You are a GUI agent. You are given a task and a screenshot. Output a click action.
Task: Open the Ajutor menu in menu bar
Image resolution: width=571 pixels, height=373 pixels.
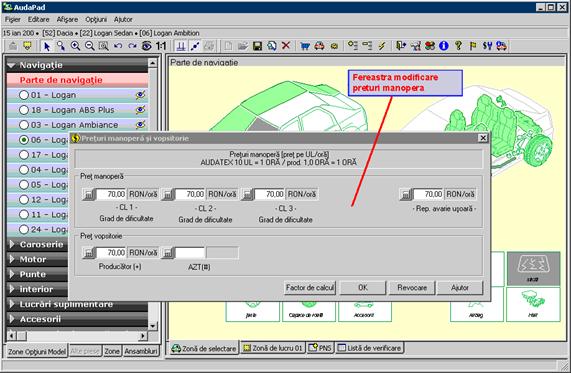(x=123, y=19)
